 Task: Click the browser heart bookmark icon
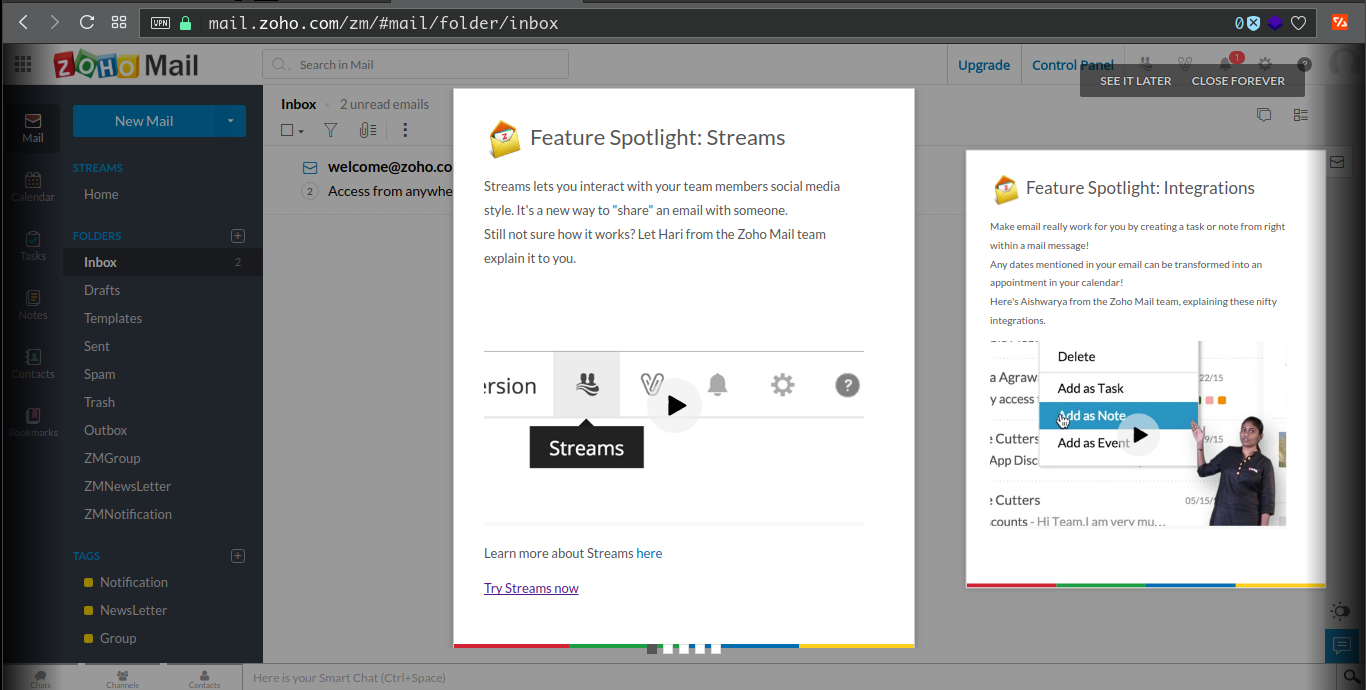pos(1298,22)
